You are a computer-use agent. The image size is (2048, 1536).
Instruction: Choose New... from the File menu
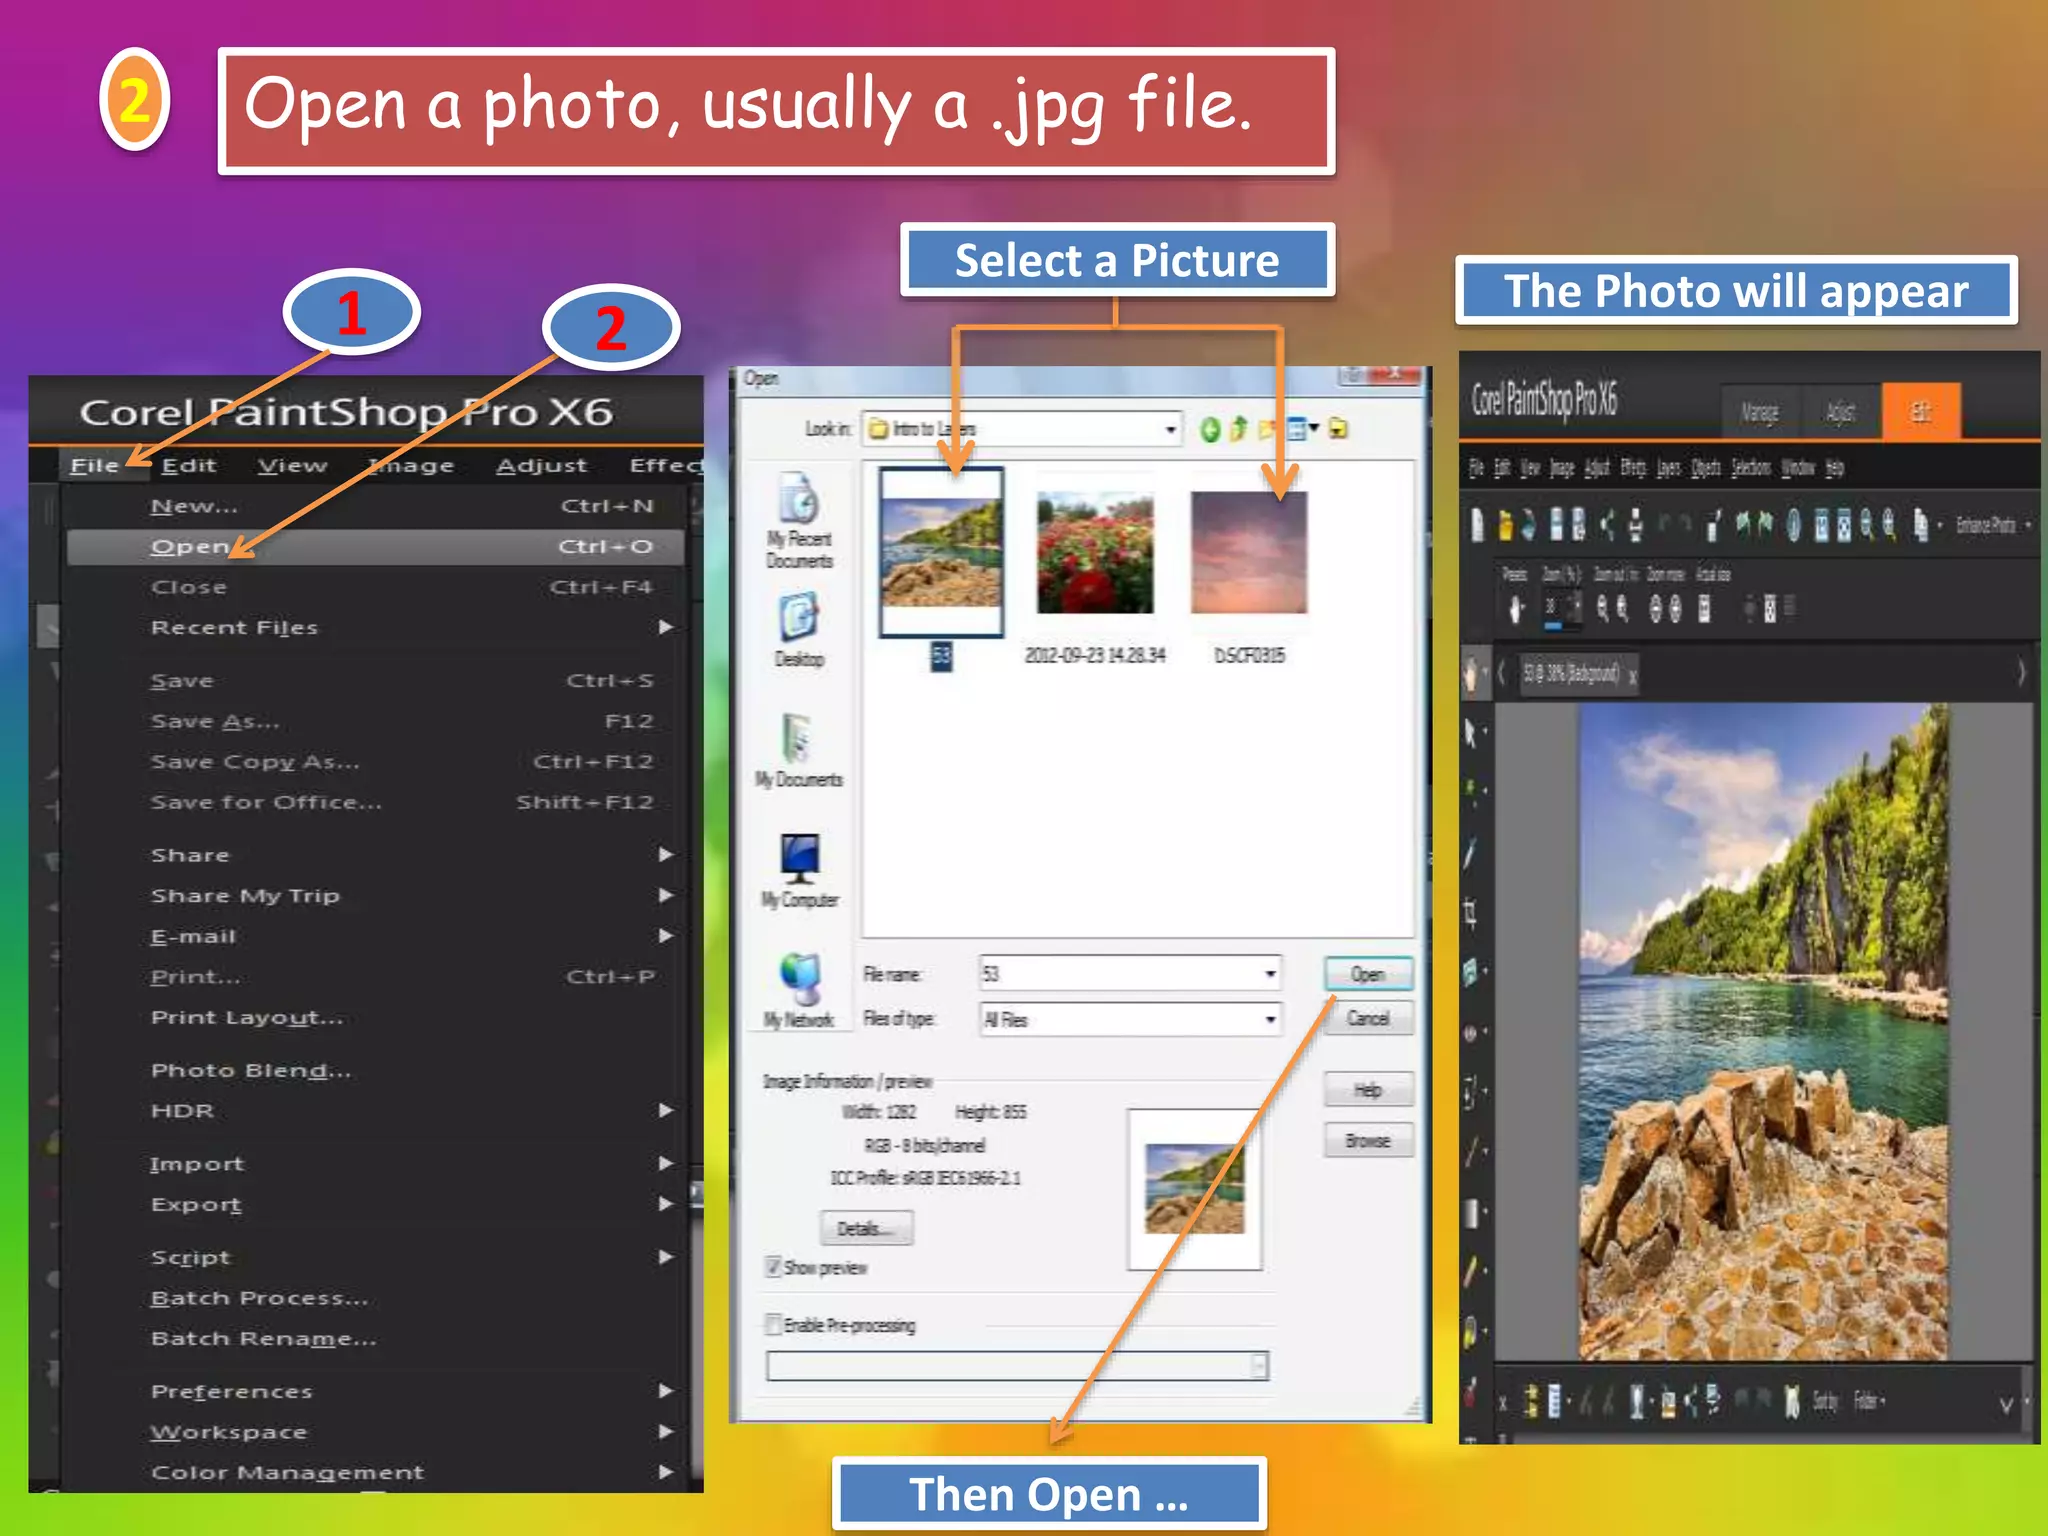point(376,506)
